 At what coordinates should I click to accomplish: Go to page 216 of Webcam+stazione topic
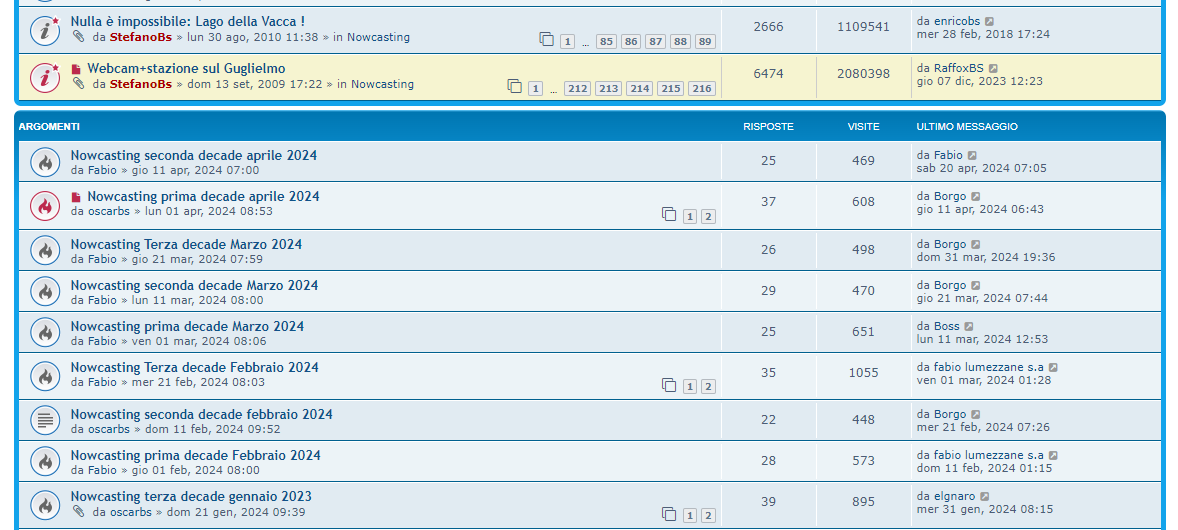pyautogui.click(x=701, y=88)
